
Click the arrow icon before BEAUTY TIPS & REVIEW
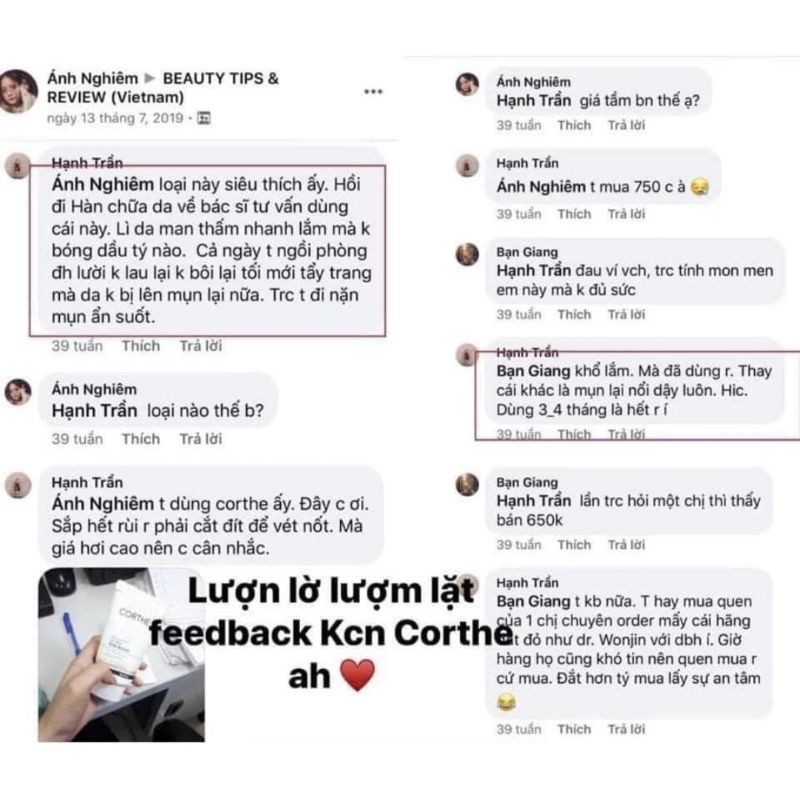150,79
